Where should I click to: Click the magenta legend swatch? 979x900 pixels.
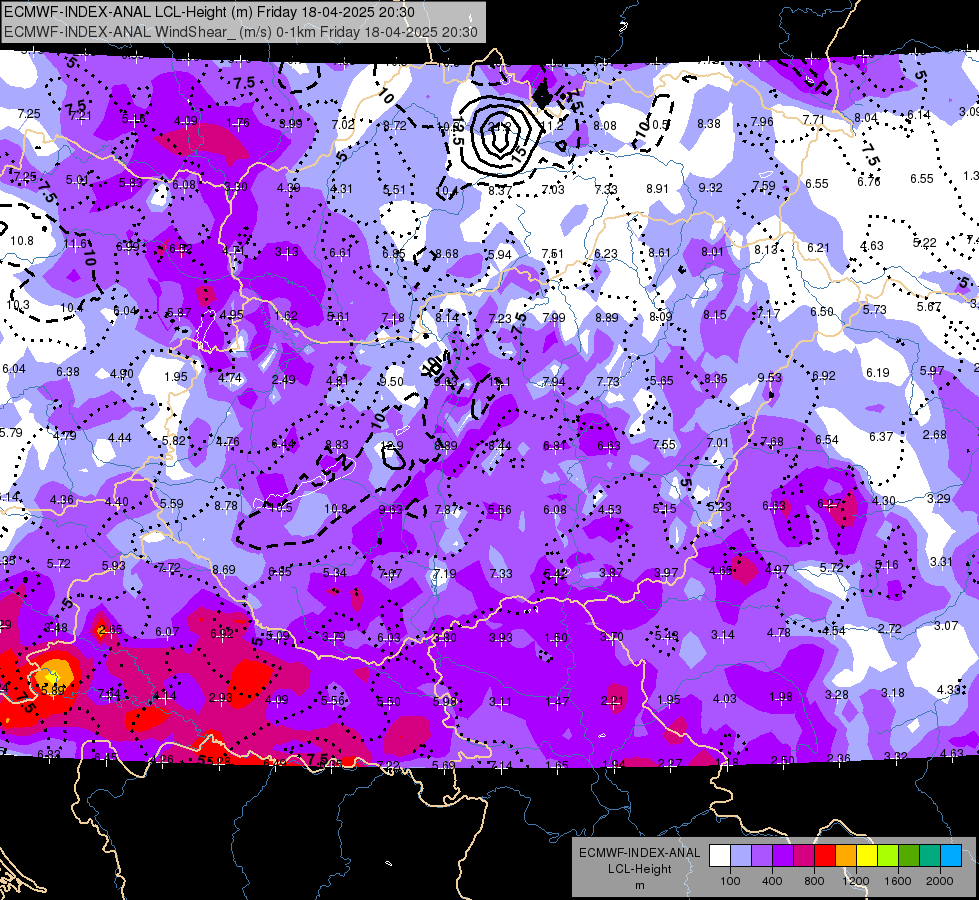804,855
